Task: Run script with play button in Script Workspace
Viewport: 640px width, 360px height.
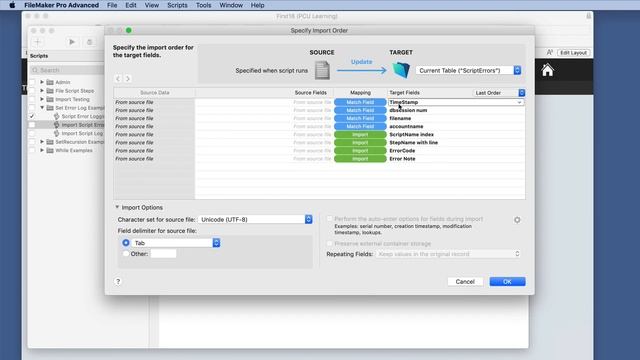Action: click(72, 42)
